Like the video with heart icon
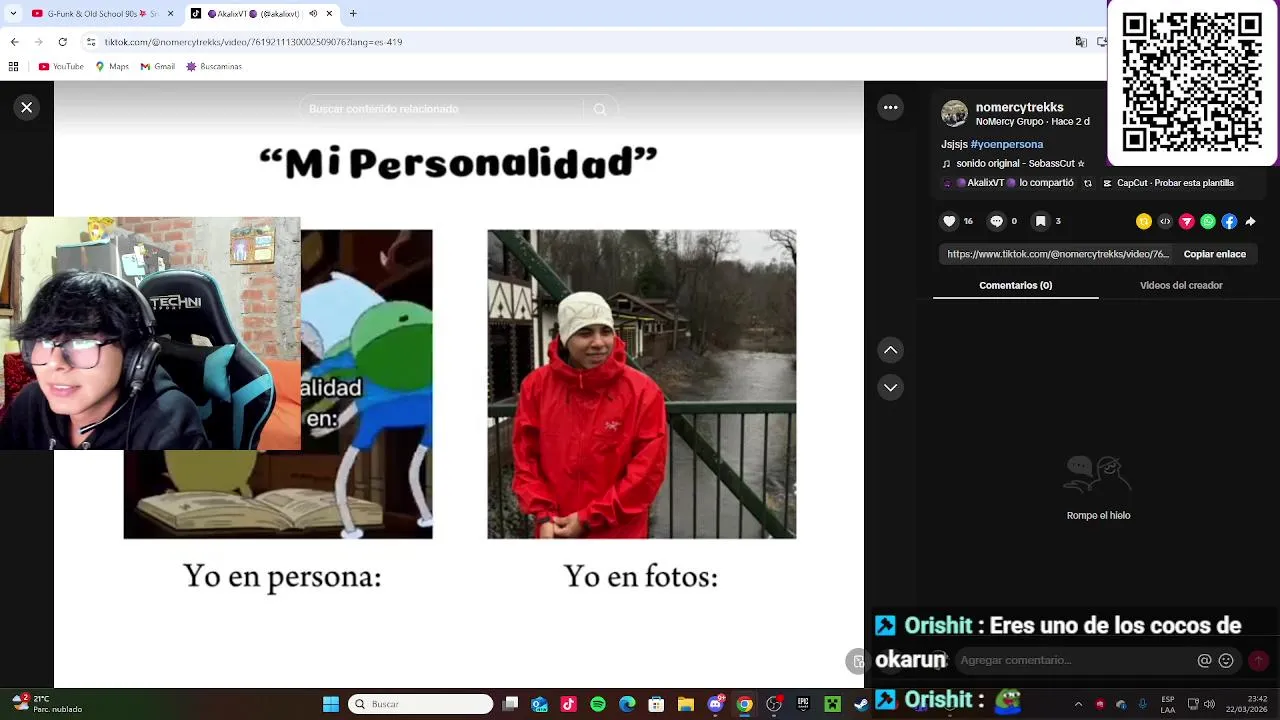 point(949,221)
